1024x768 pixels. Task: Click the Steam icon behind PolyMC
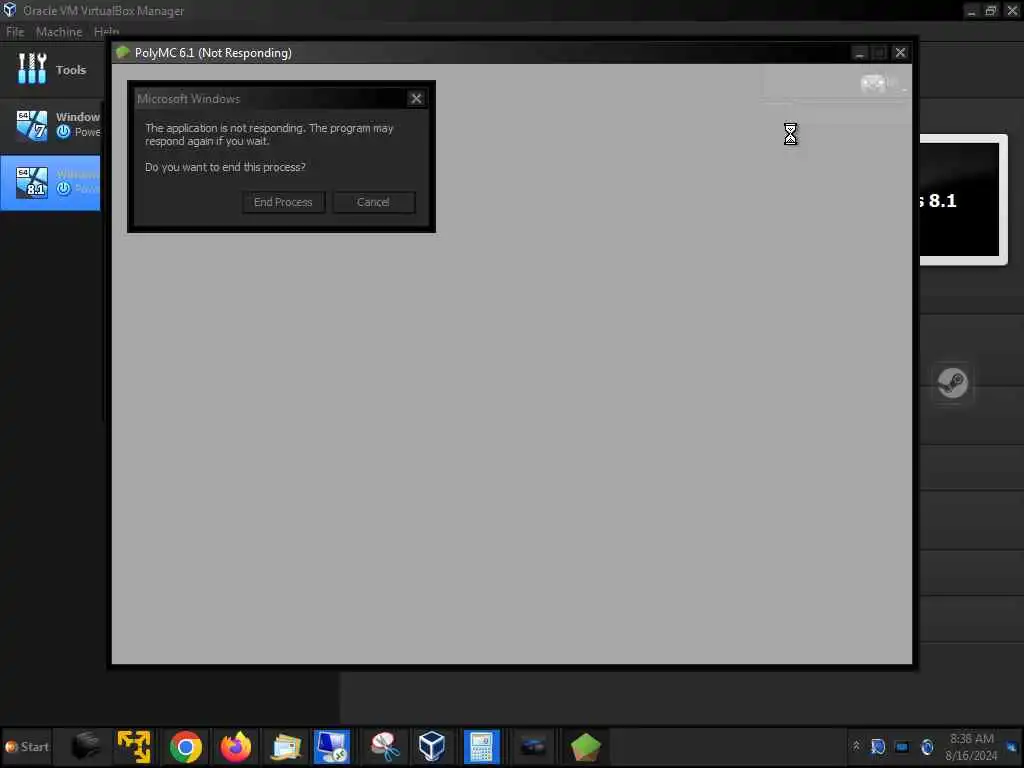click(952, 383)
